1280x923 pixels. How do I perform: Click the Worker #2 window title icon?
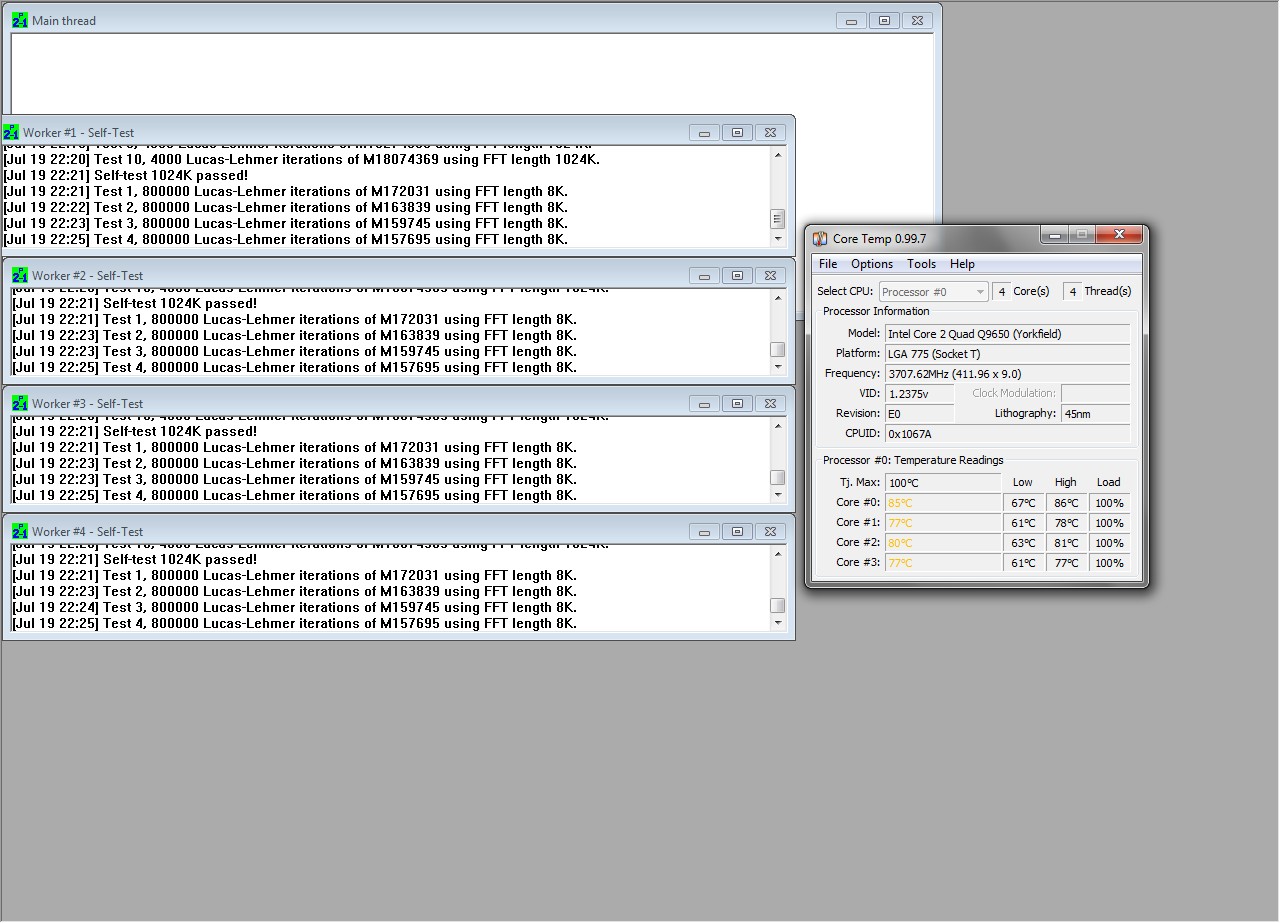tap(20, 275)
